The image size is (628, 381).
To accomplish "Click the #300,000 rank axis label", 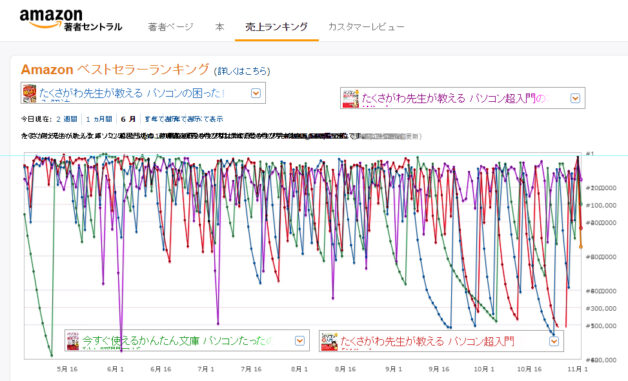I will click(601, 308).
